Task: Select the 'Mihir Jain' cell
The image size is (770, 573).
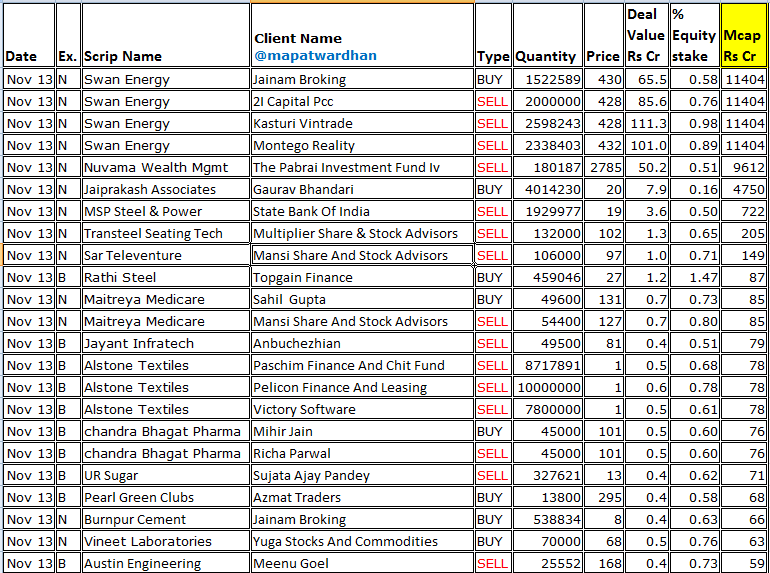Action: pos(362,432)
